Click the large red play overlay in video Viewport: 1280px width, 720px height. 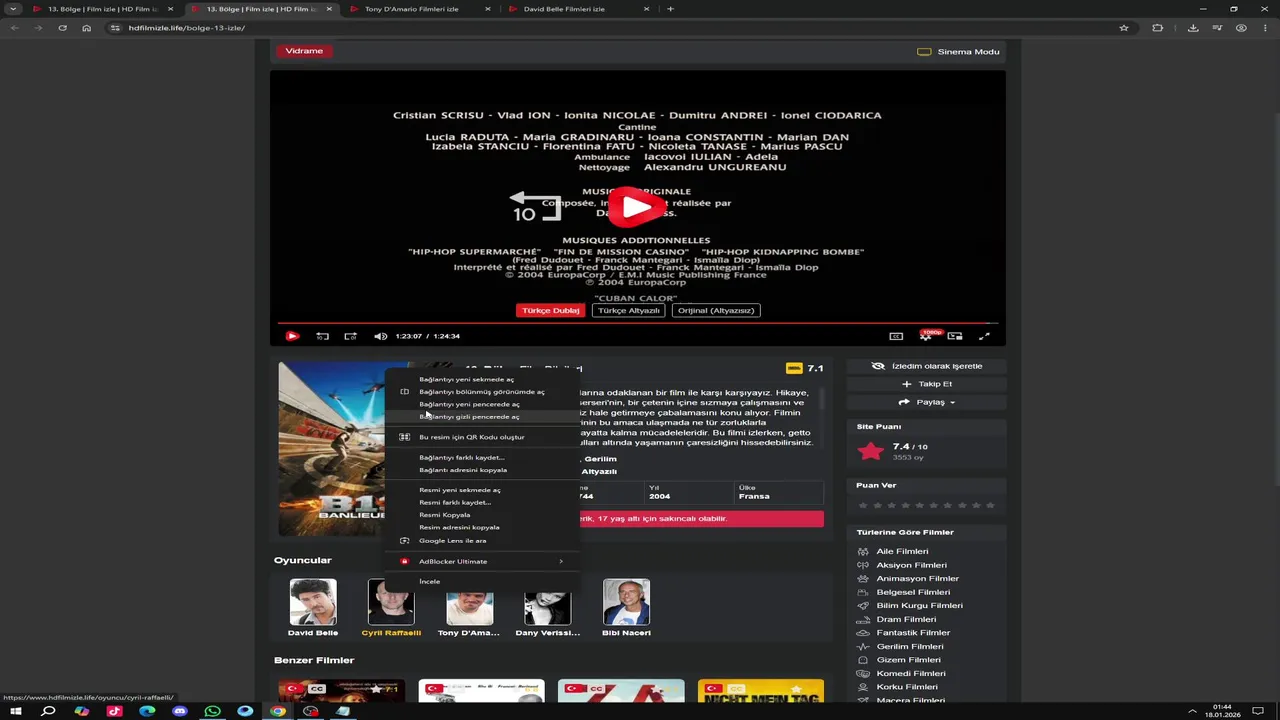638,207
